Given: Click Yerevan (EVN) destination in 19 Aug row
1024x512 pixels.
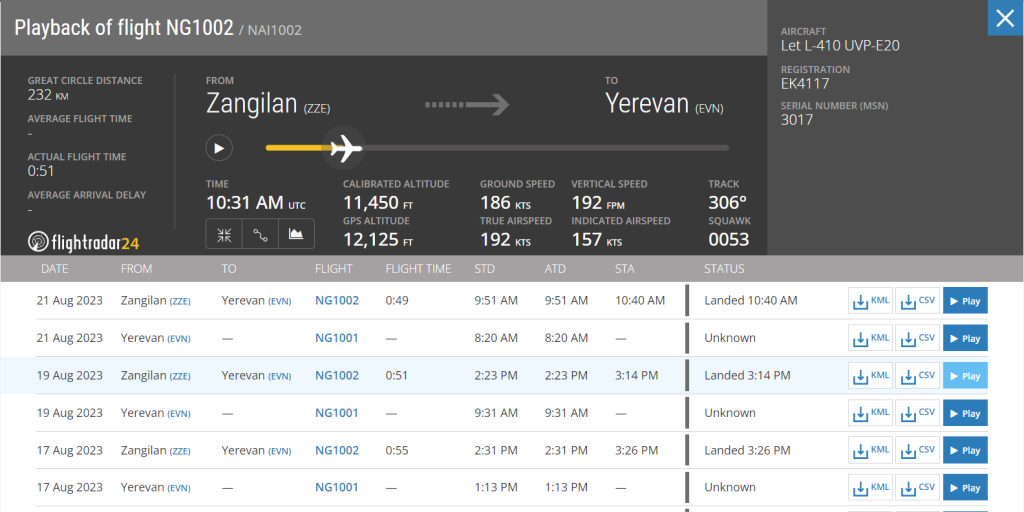Looking at the screenshot, I should [x=256, y=375].
